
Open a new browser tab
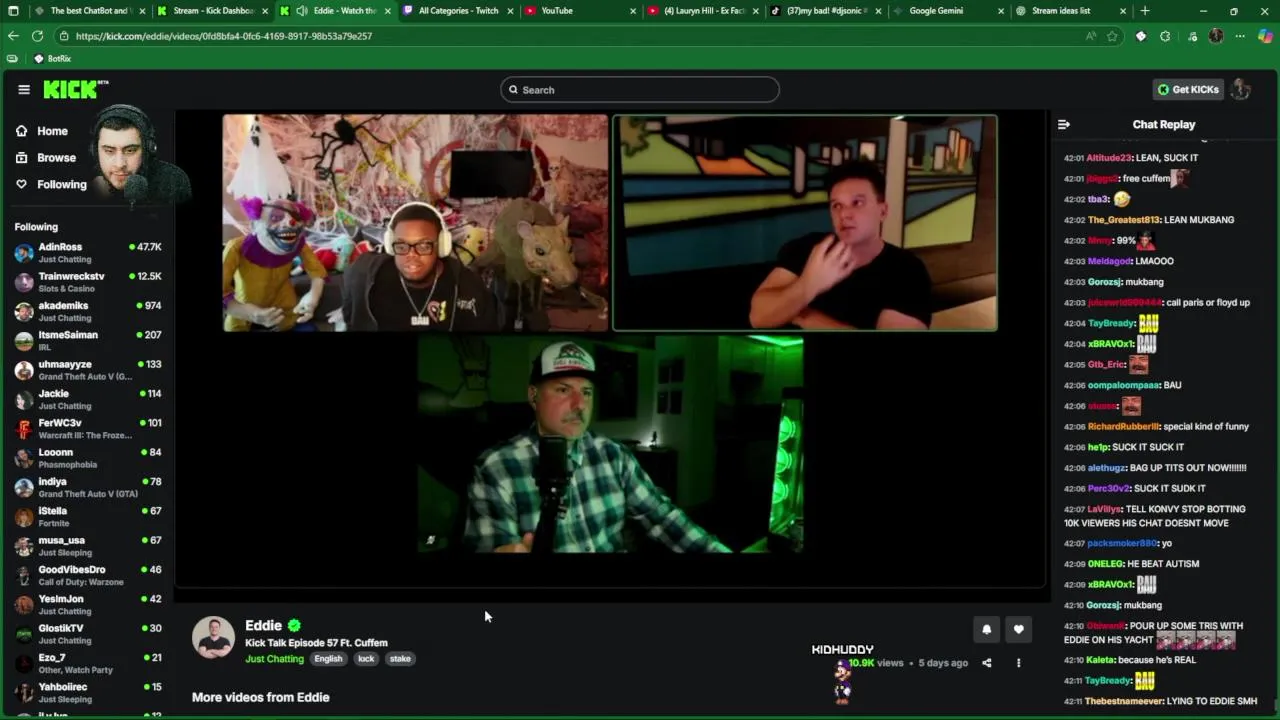[1145, 11]
